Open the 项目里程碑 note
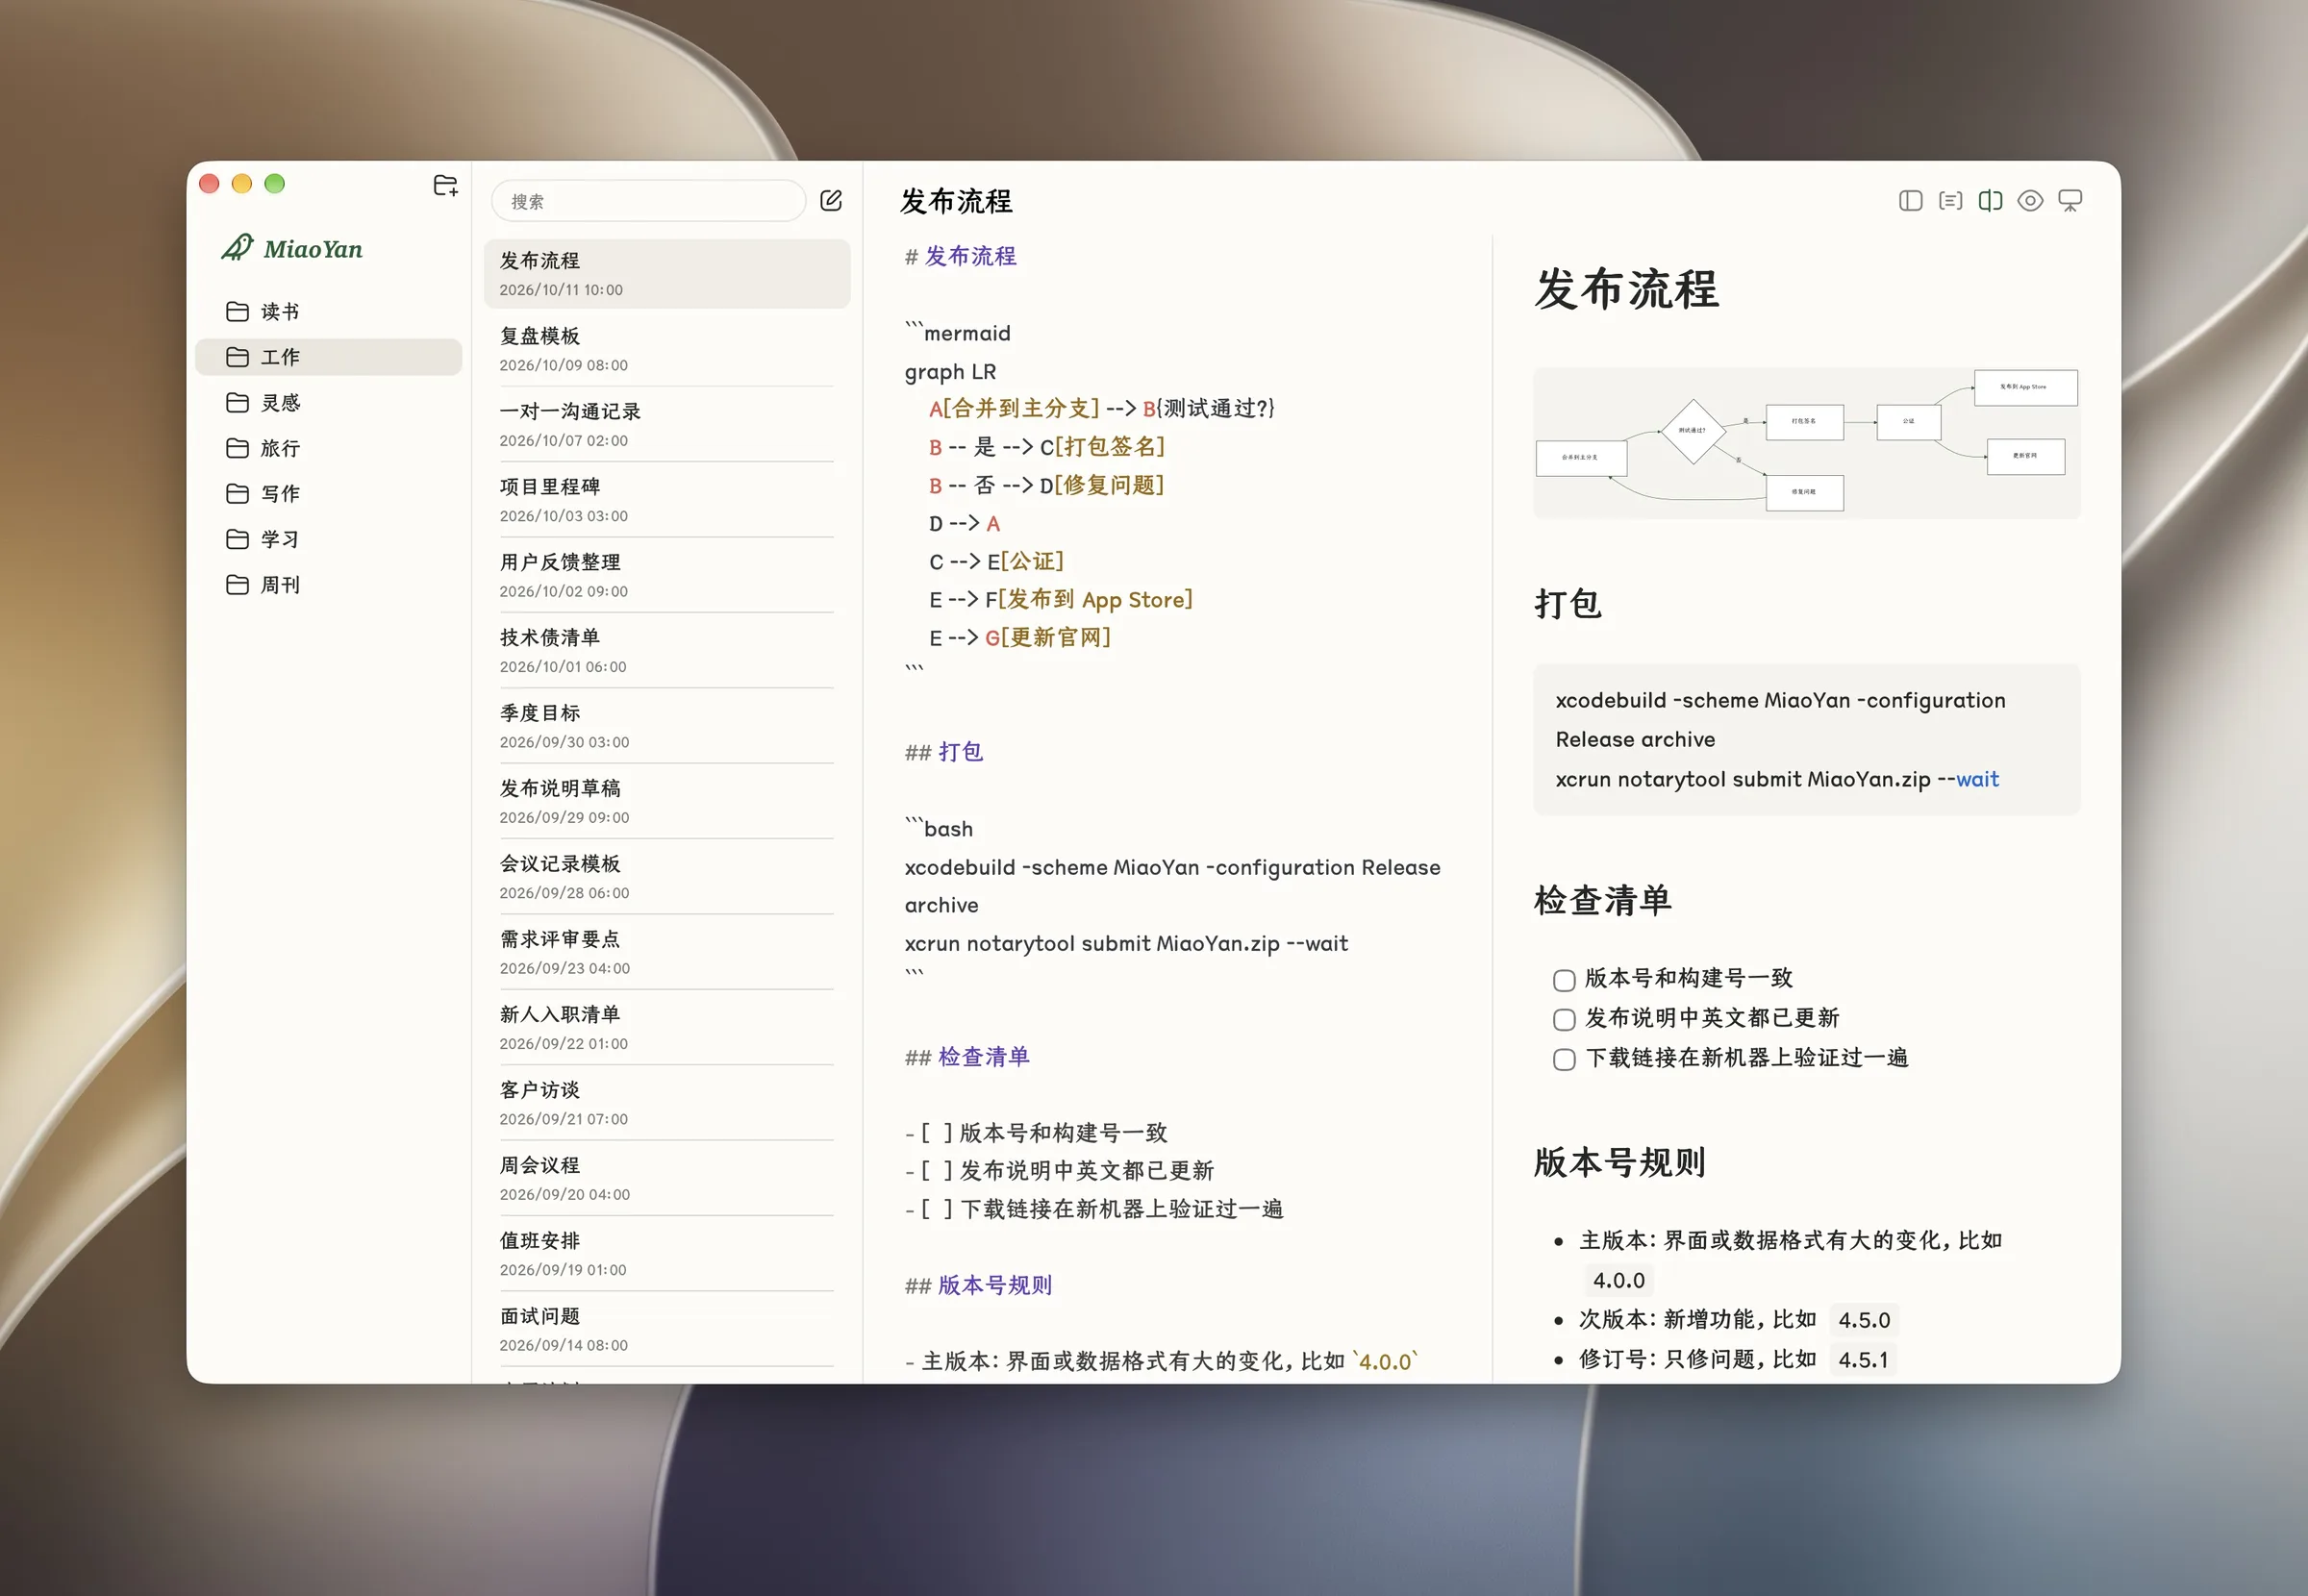2308x1596 pixels. click(x=667, y=500)
